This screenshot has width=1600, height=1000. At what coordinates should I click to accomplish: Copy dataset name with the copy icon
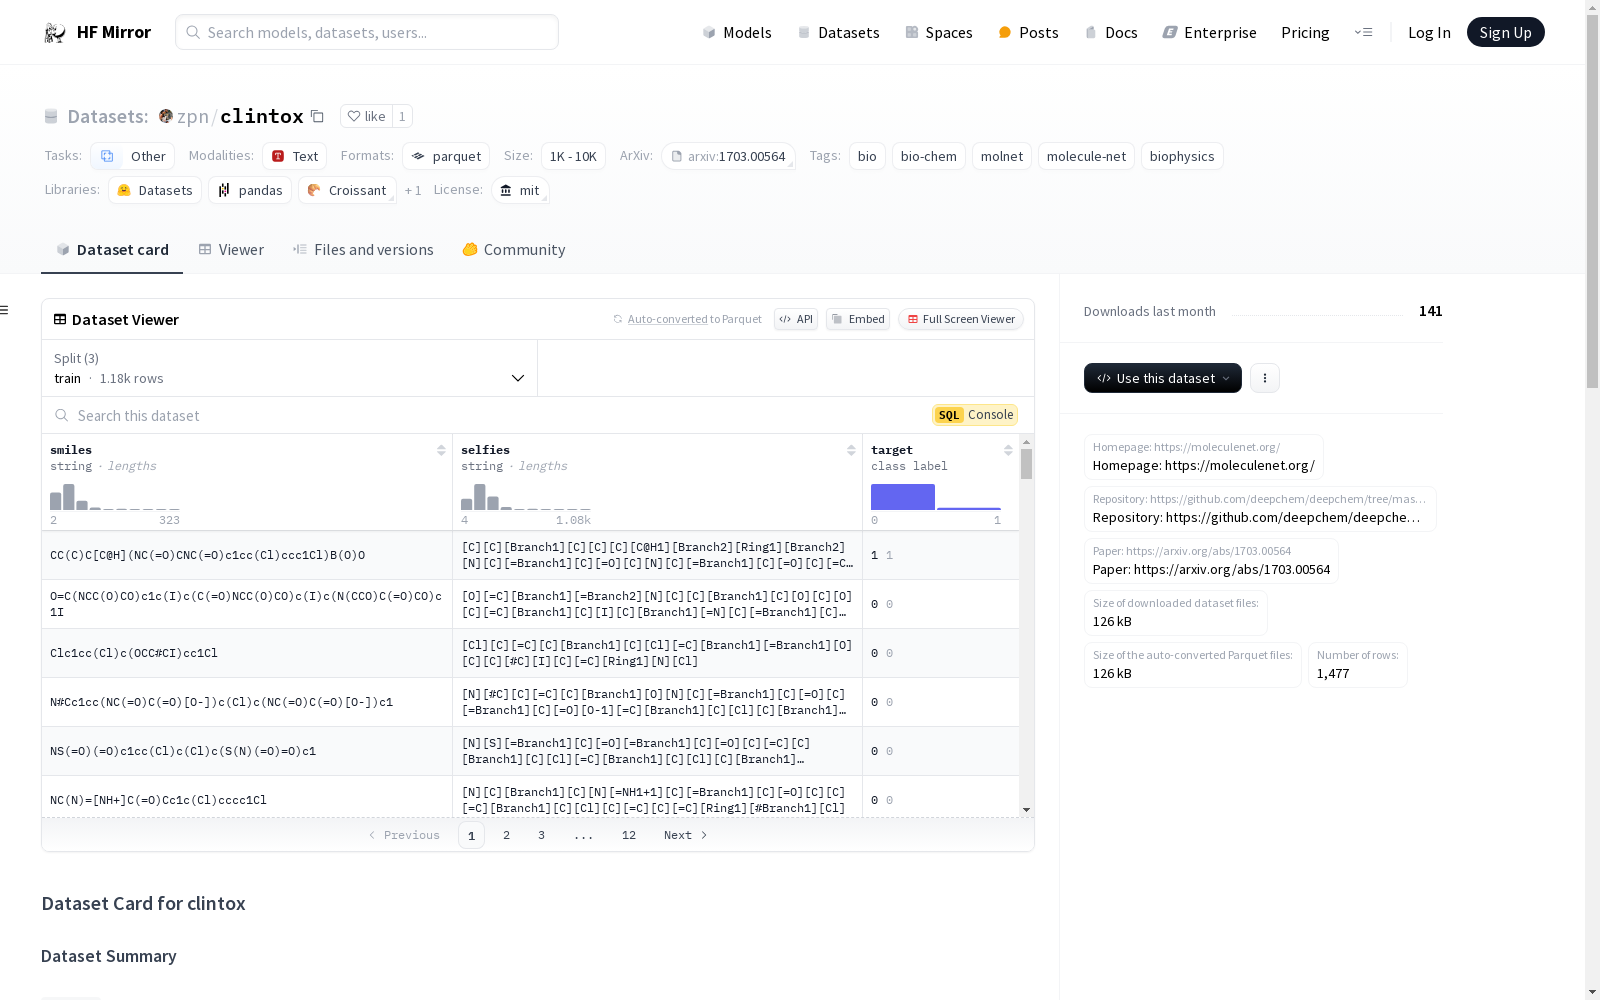click(317, 116)
